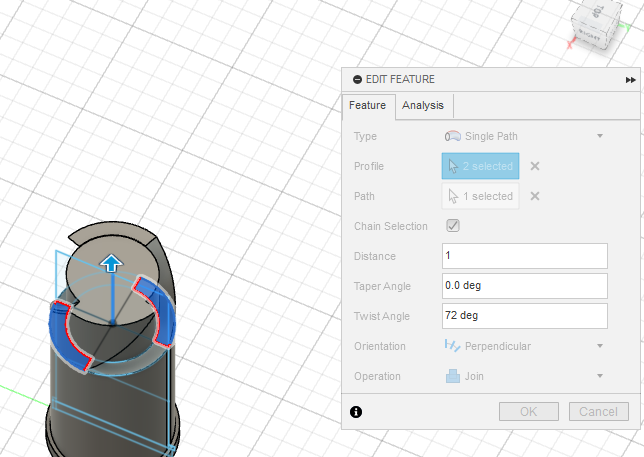Expand dialog using the double-arrow icon

630,80
